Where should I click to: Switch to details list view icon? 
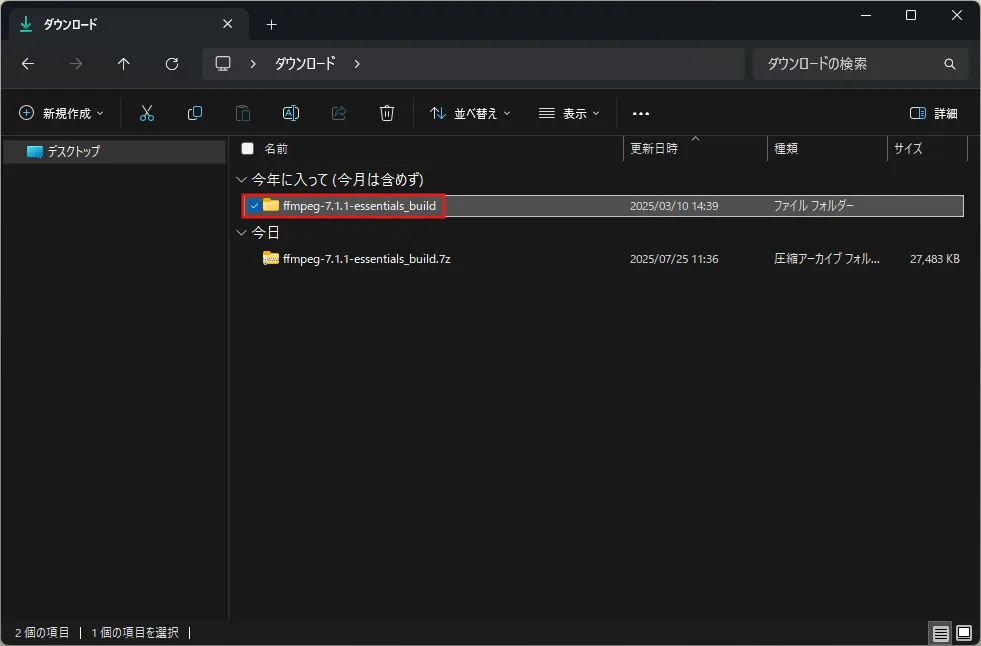[x=940, y=633]
